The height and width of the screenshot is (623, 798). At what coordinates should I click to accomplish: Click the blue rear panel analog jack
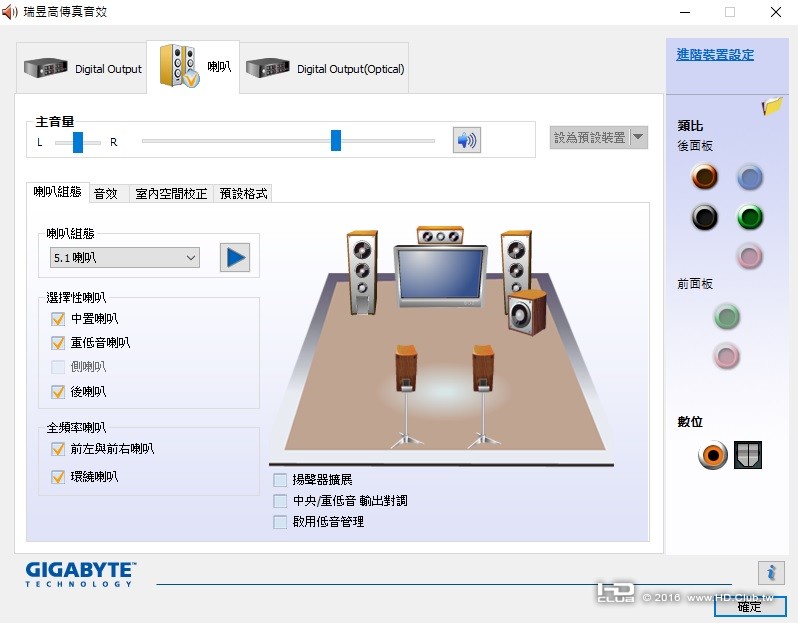pos(750,177)
